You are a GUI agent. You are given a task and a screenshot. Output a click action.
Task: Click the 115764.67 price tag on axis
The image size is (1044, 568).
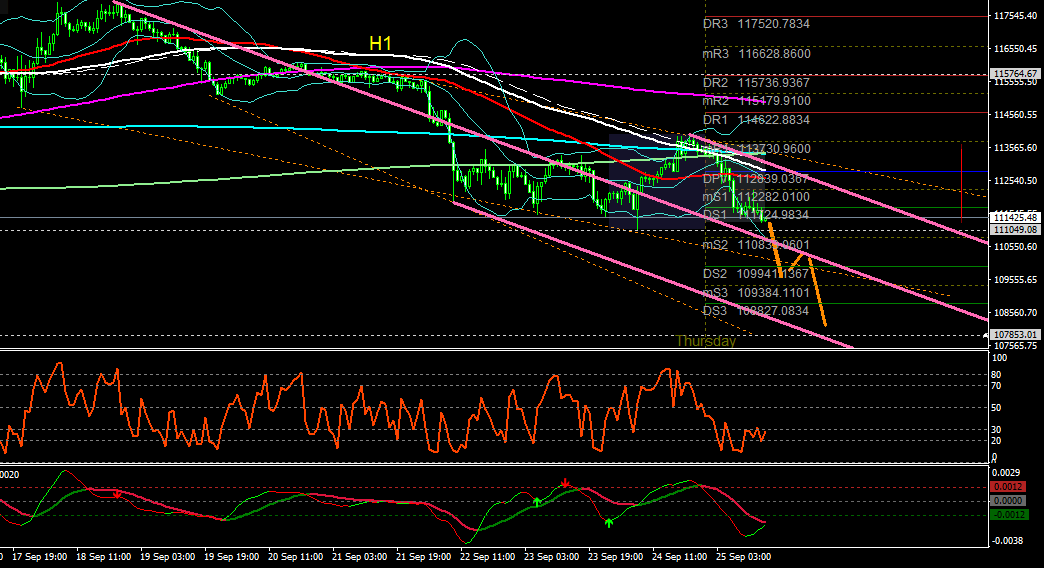(1015, 73)
